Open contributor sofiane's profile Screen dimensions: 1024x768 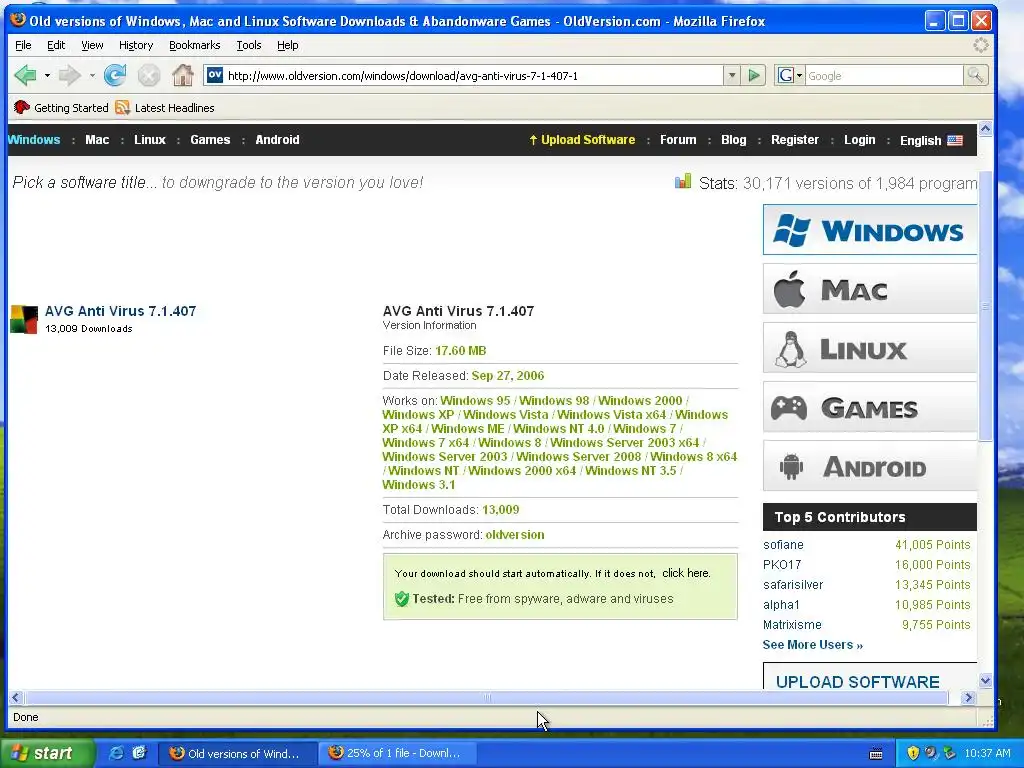783,545
